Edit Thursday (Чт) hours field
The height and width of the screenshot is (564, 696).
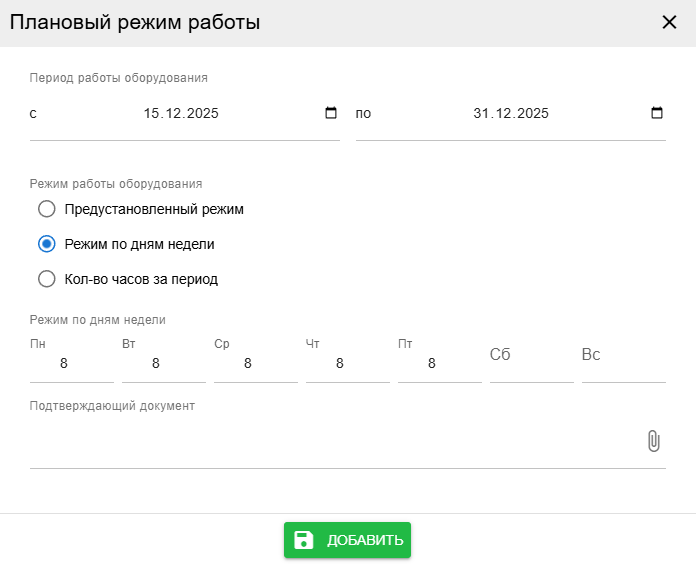[x=347, y=364]
